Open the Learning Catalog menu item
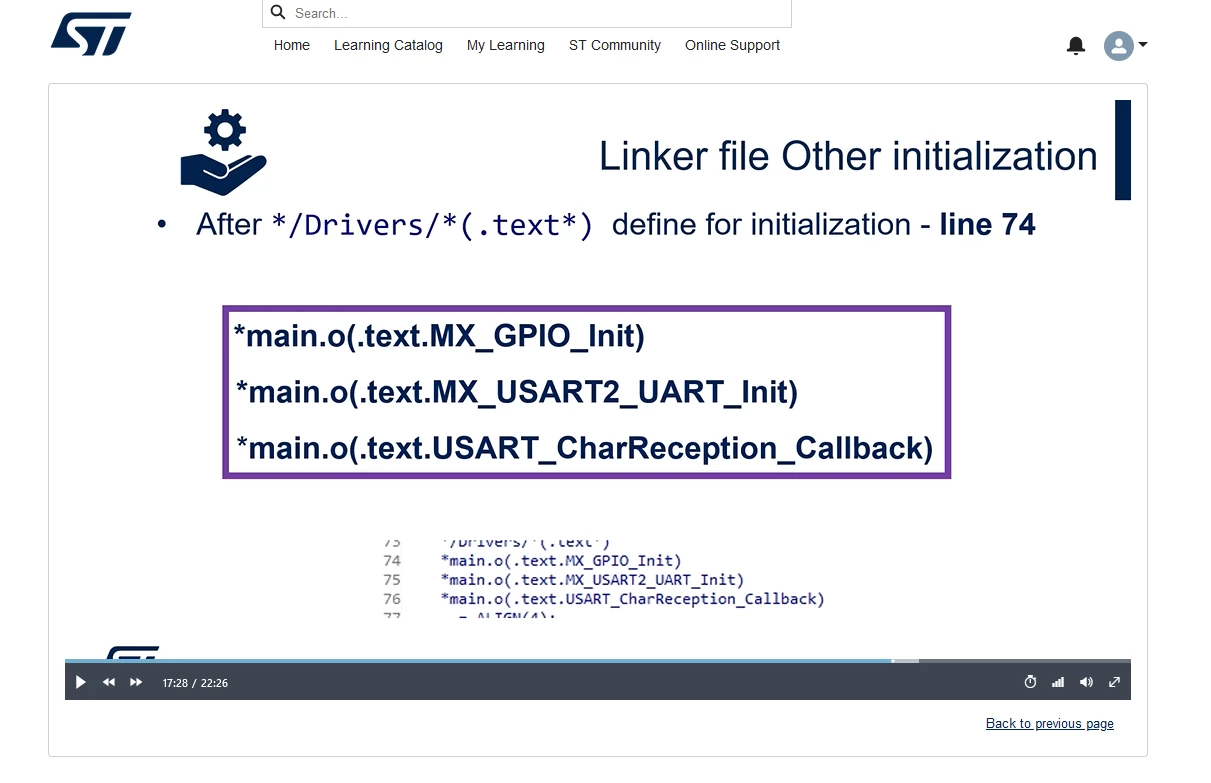The height and width of the screenshot is (783, 1211). pos(388,45)
